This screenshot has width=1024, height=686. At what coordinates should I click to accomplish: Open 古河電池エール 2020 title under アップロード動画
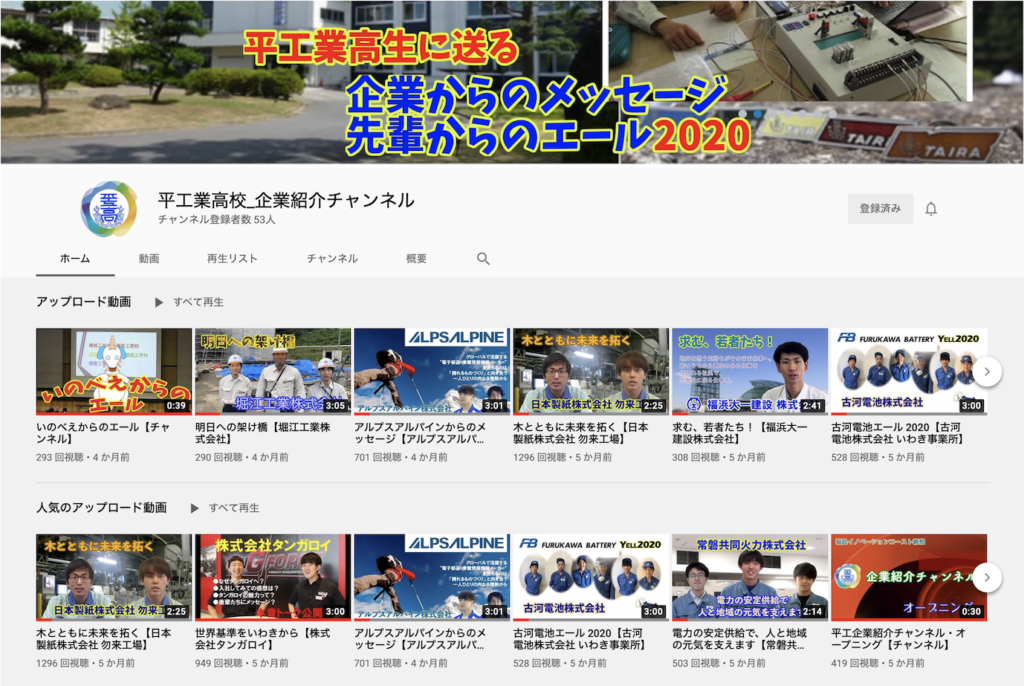pyautogui.click(x=897, y=433)
